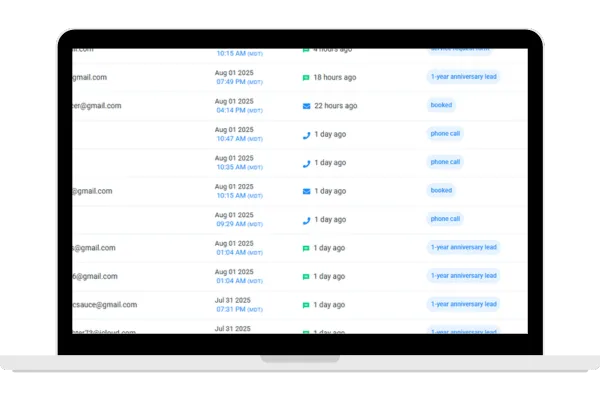Select the booked tag in the 04:14 PM row
Image resolution: width=600 pixels, height=400 pixels.
pyautogui.click(x=441, y=105)
